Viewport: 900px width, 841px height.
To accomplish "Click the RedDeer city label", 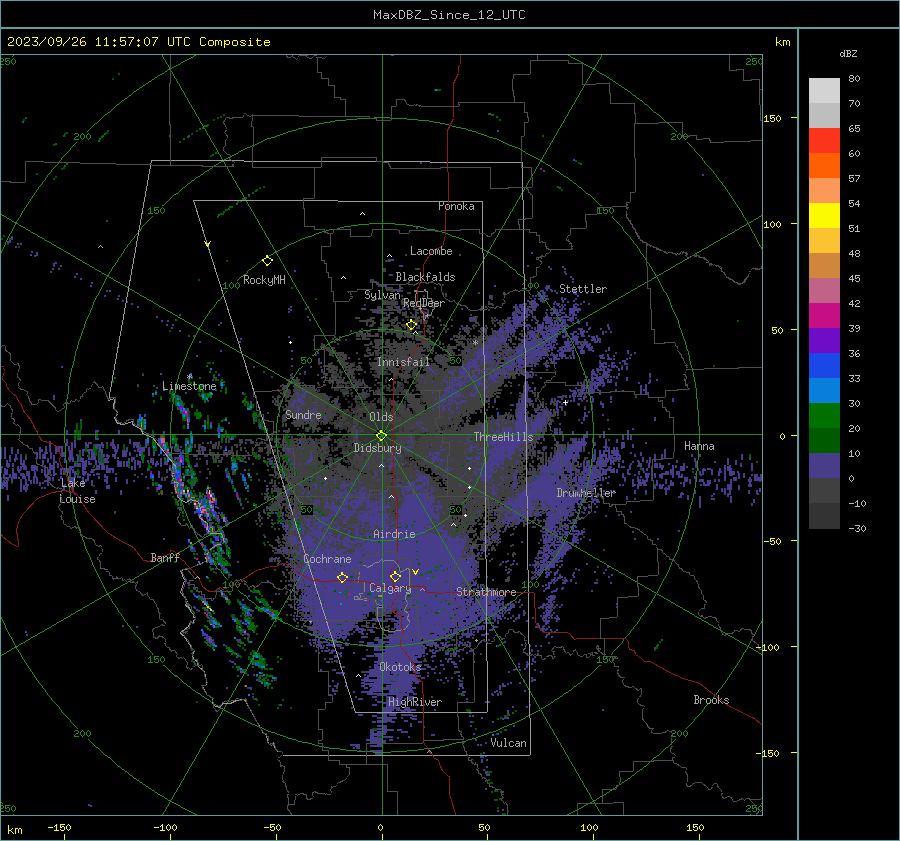I will coord(424,303).
